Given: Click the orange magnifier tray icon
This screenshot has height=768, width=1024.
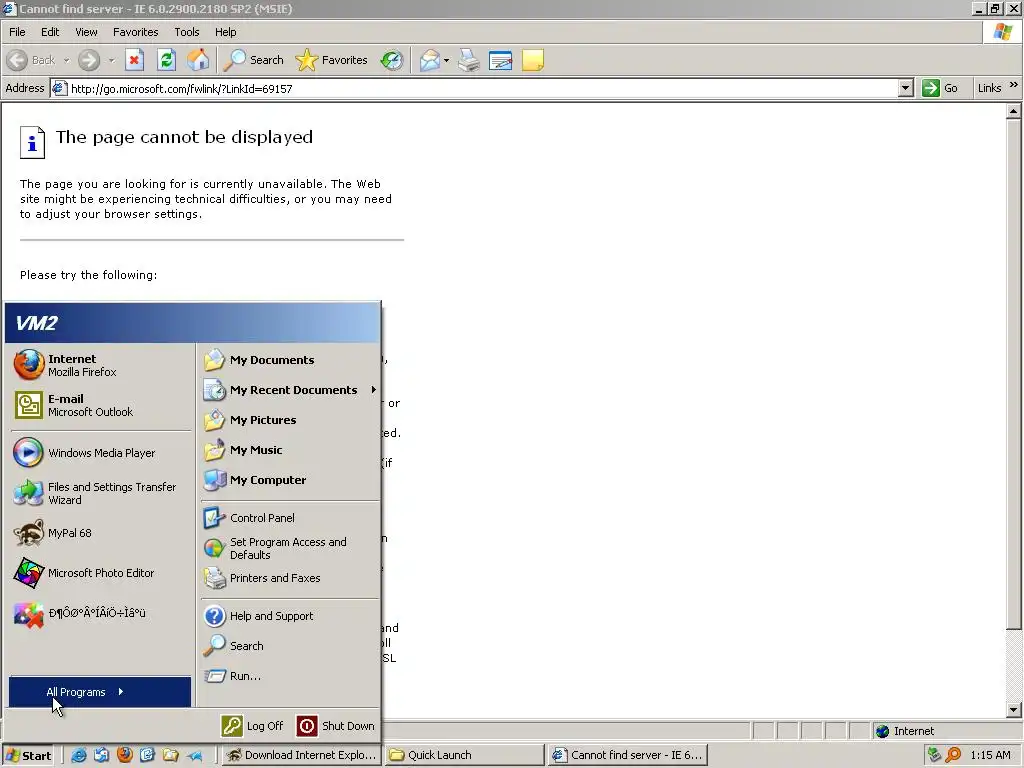Looking at the screenshot, I should click(x=953, y=755).
